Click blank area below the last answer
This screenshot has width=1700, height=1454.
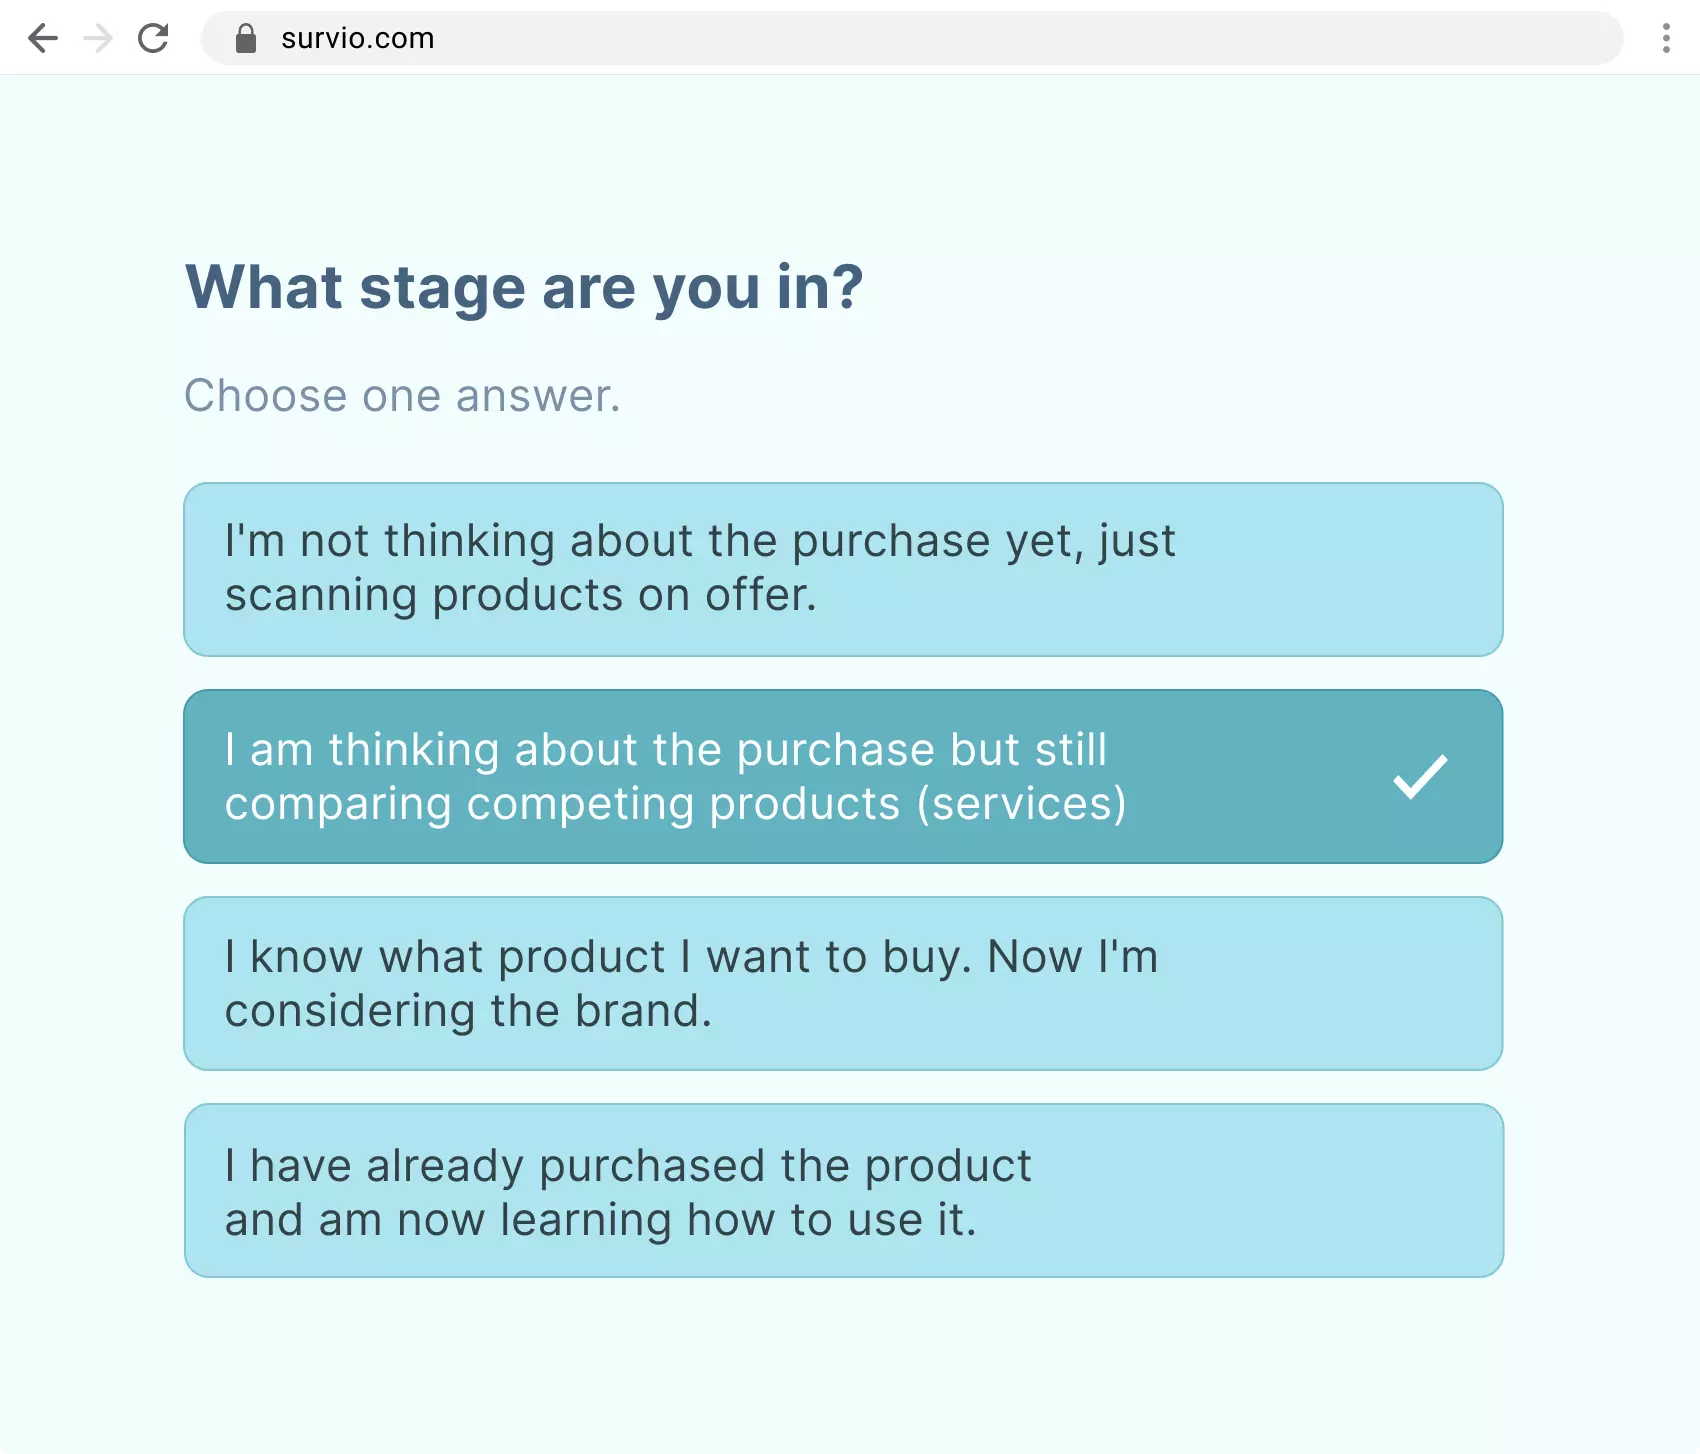(x=843, y=1370)
